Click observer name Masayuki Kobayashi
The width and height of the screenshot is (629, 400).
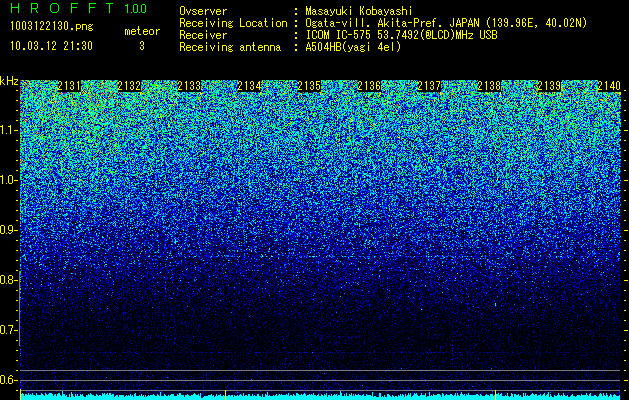359,11
